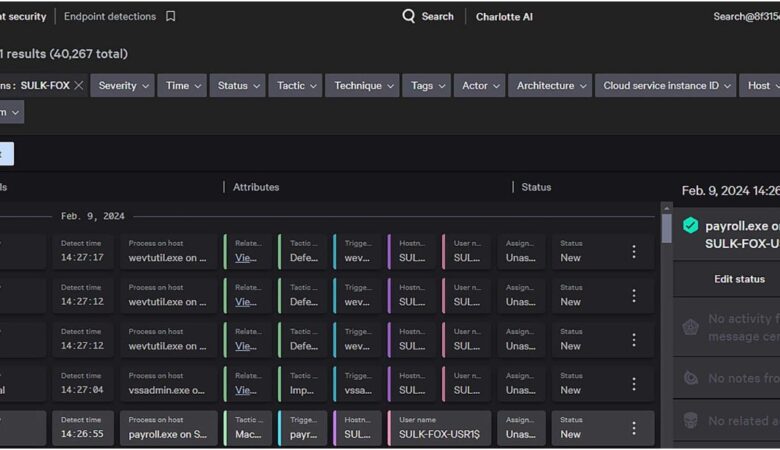Click the activity message center icon
Image resolution: width=780 pixels, height=450 pixels.
coord(690,327)
